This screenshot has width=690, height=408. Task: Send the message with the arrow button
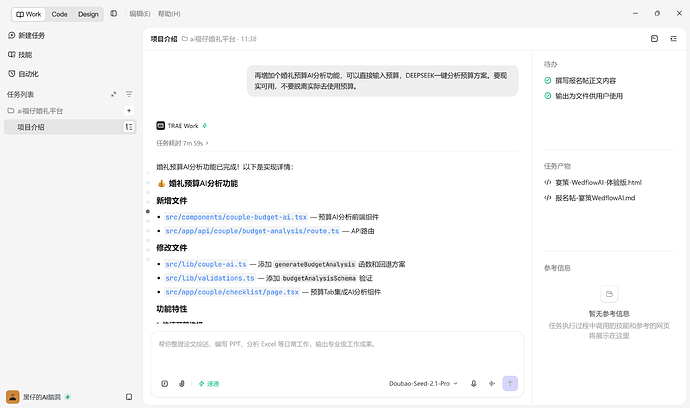(x=510, y=383)
